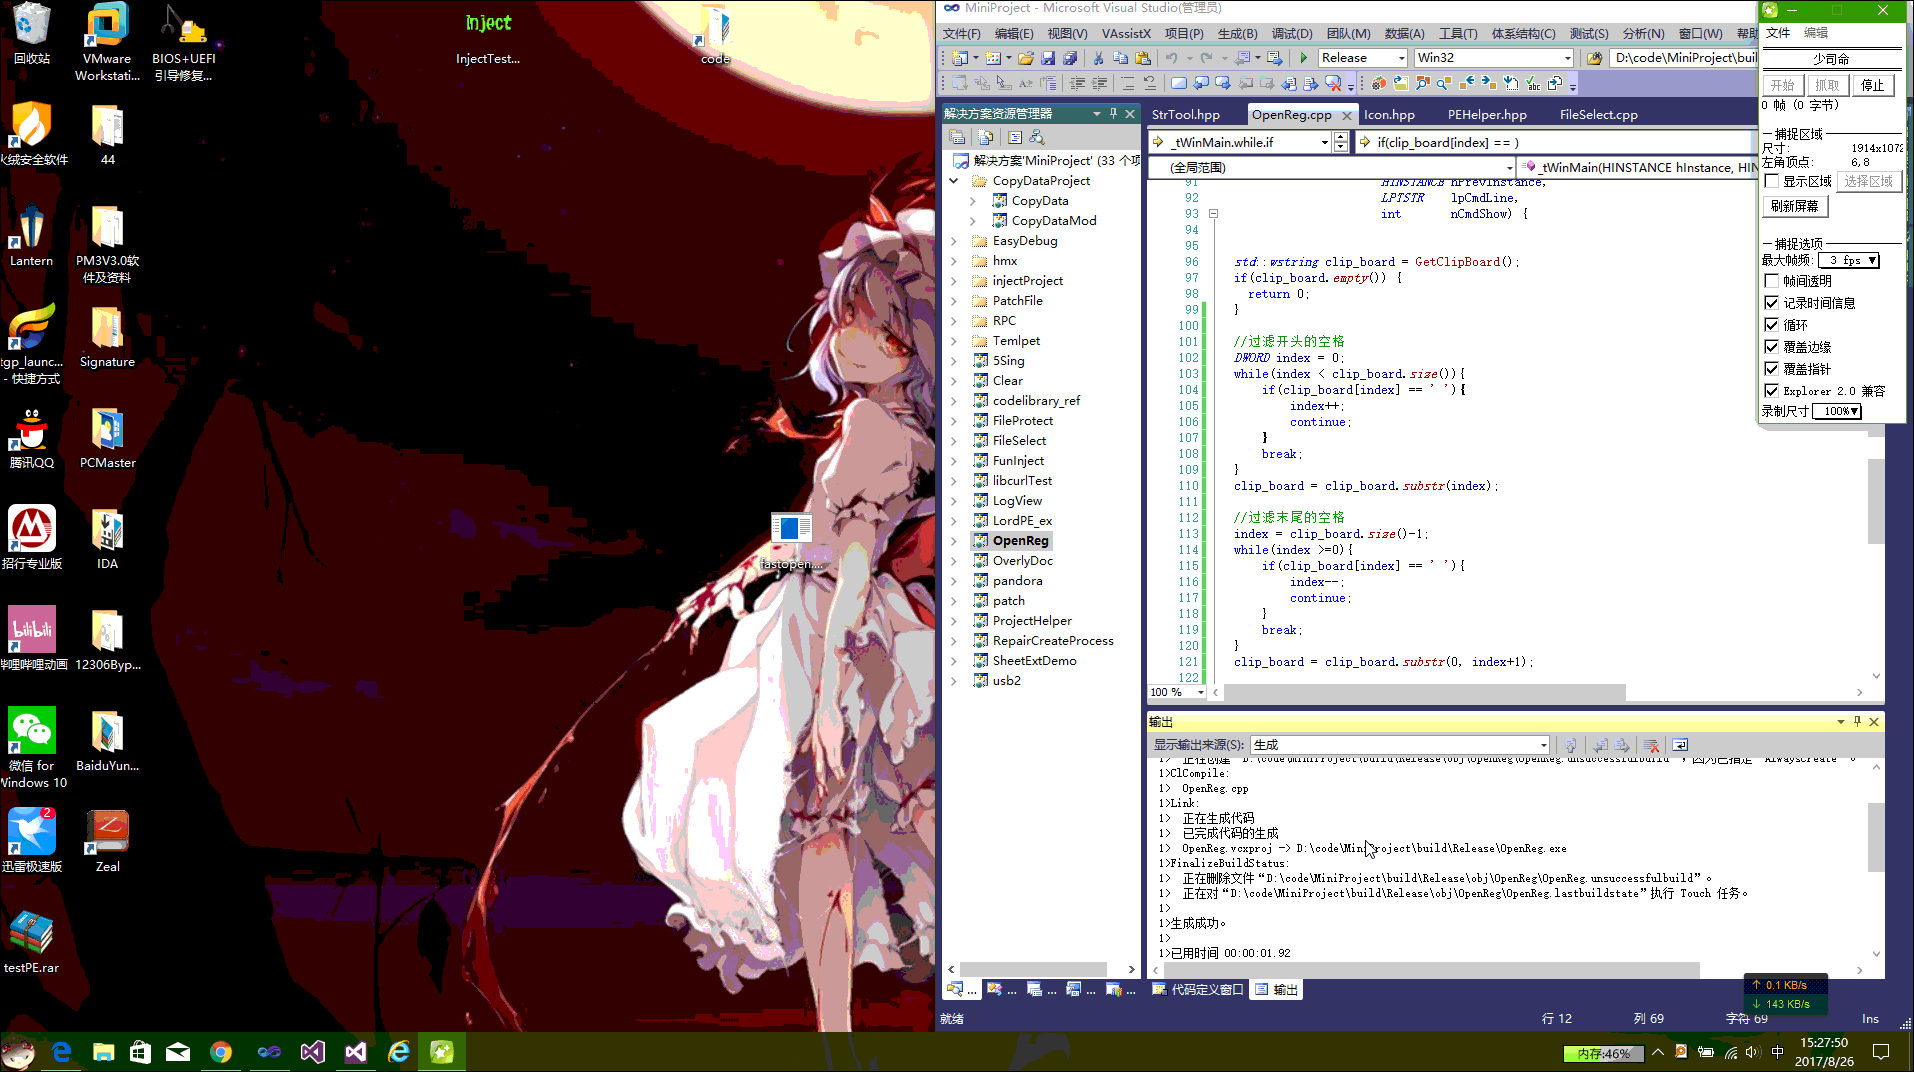Click the Copy icon in Visual Studio toolbar
The height and width of the screenshot is (1072, 1914).
point(1121,58)
